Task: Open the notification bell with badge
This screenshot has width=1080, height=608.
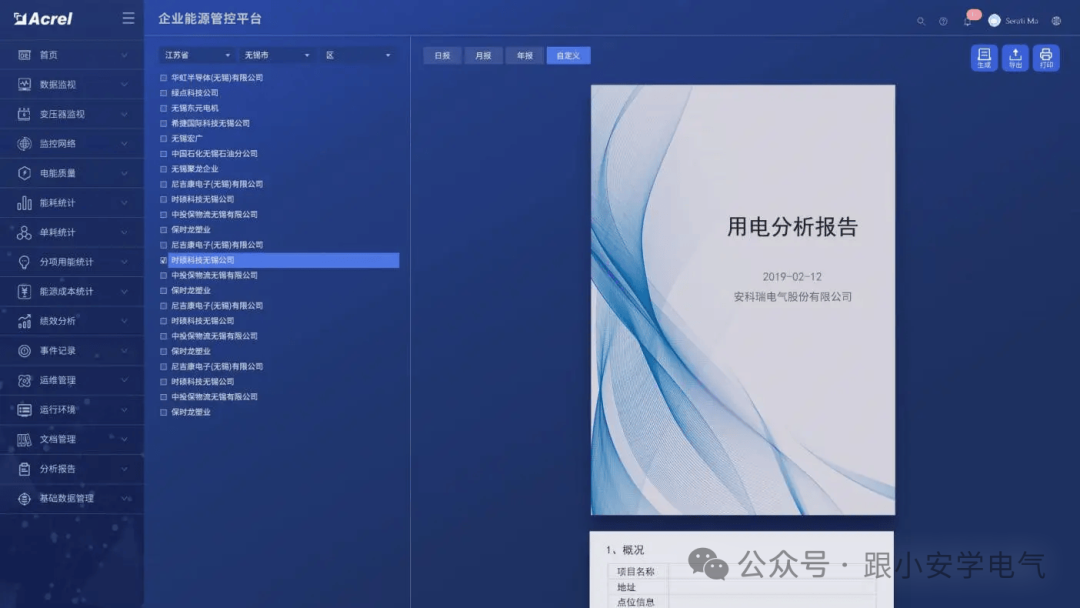Action: 967,20
